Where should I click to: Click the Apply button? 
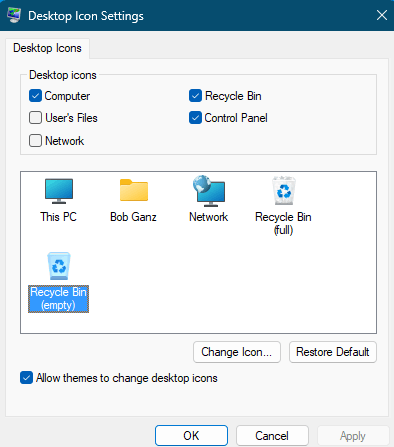click(353, 436)
